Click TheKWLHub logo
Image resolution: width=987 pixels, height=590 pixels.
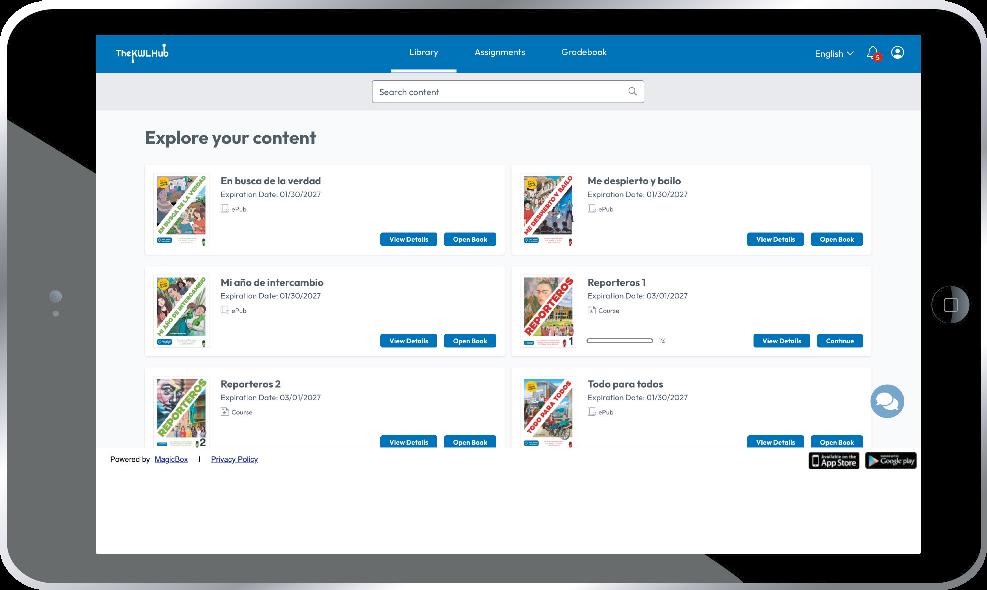[x=142, y=53]
